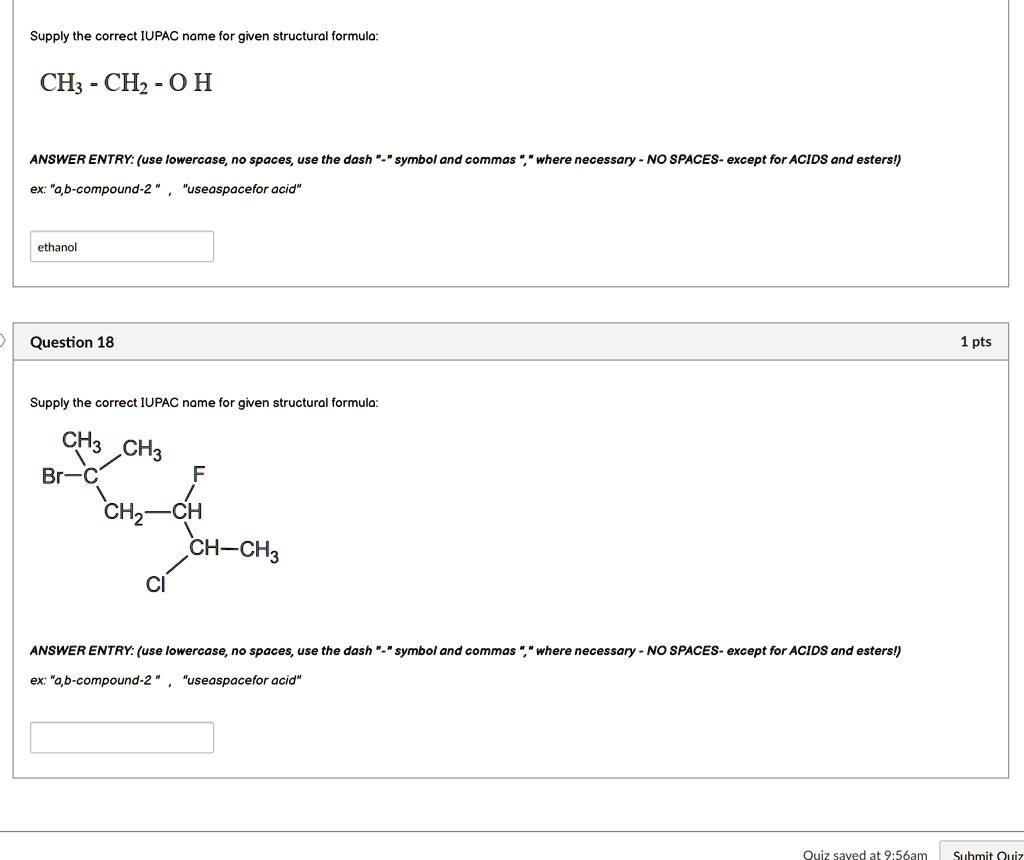Click the ethanol answer input field
Viewport: 1024px width, 860px height.
click(121, 246)
